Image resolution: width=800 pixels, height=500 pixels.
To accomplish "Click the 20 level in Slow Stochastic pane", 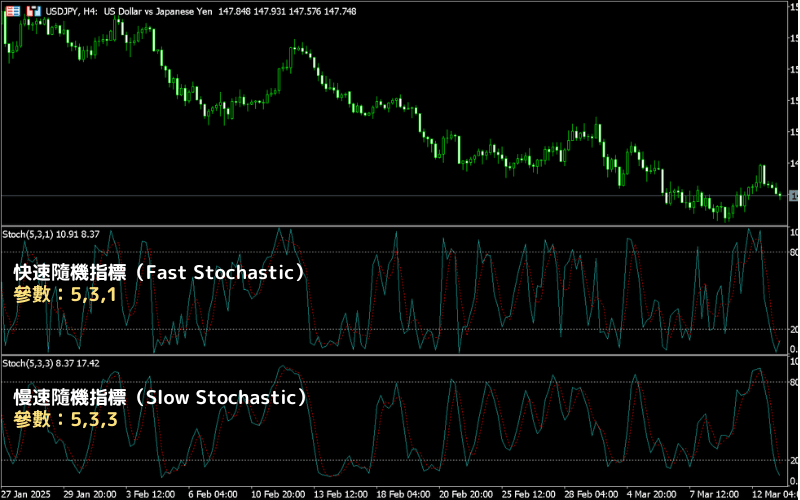I will 793,460.
